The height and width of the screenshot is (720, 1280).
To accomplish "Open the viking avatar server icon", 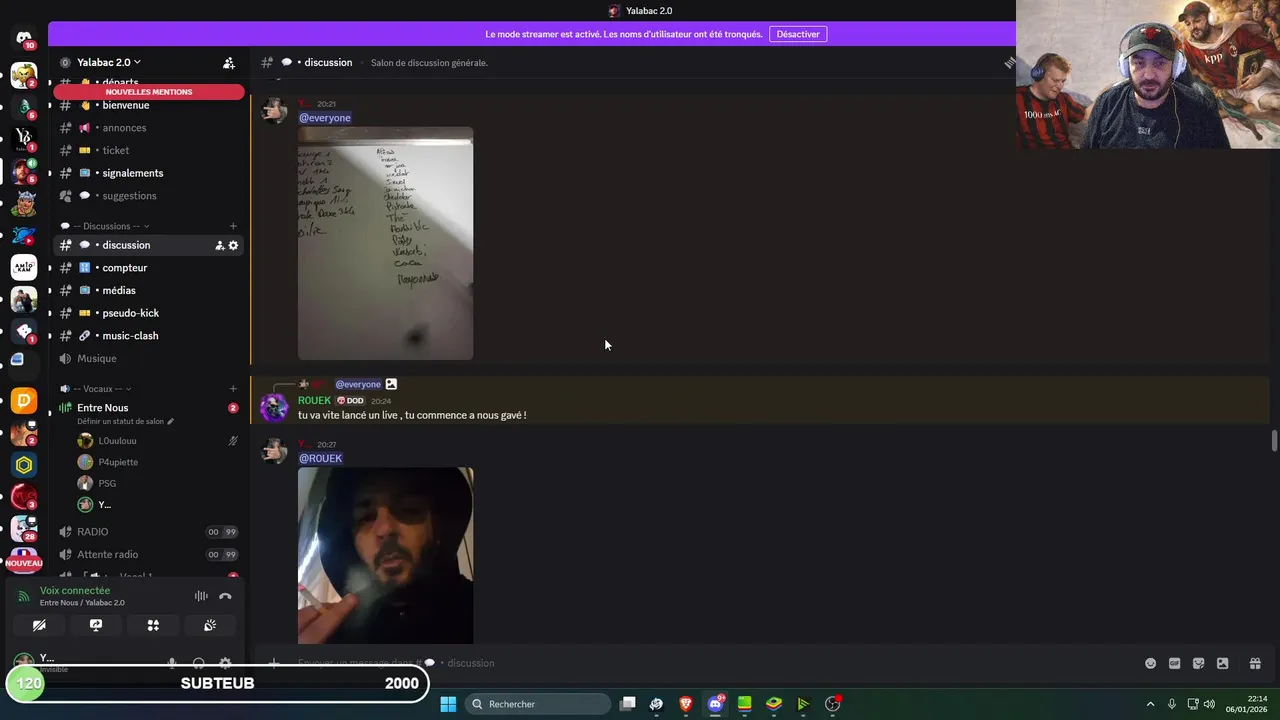I will pyautogui.click(x=24, y=203).
